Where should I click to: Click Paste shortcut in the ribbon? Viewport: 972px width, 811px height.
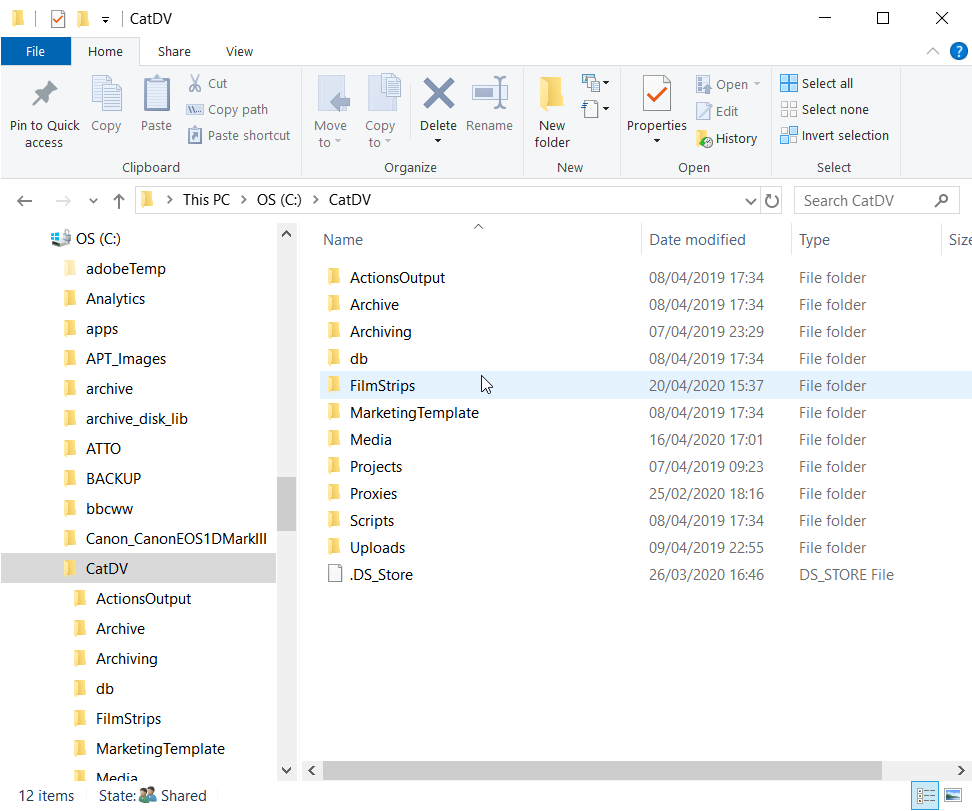click(238, 135)
